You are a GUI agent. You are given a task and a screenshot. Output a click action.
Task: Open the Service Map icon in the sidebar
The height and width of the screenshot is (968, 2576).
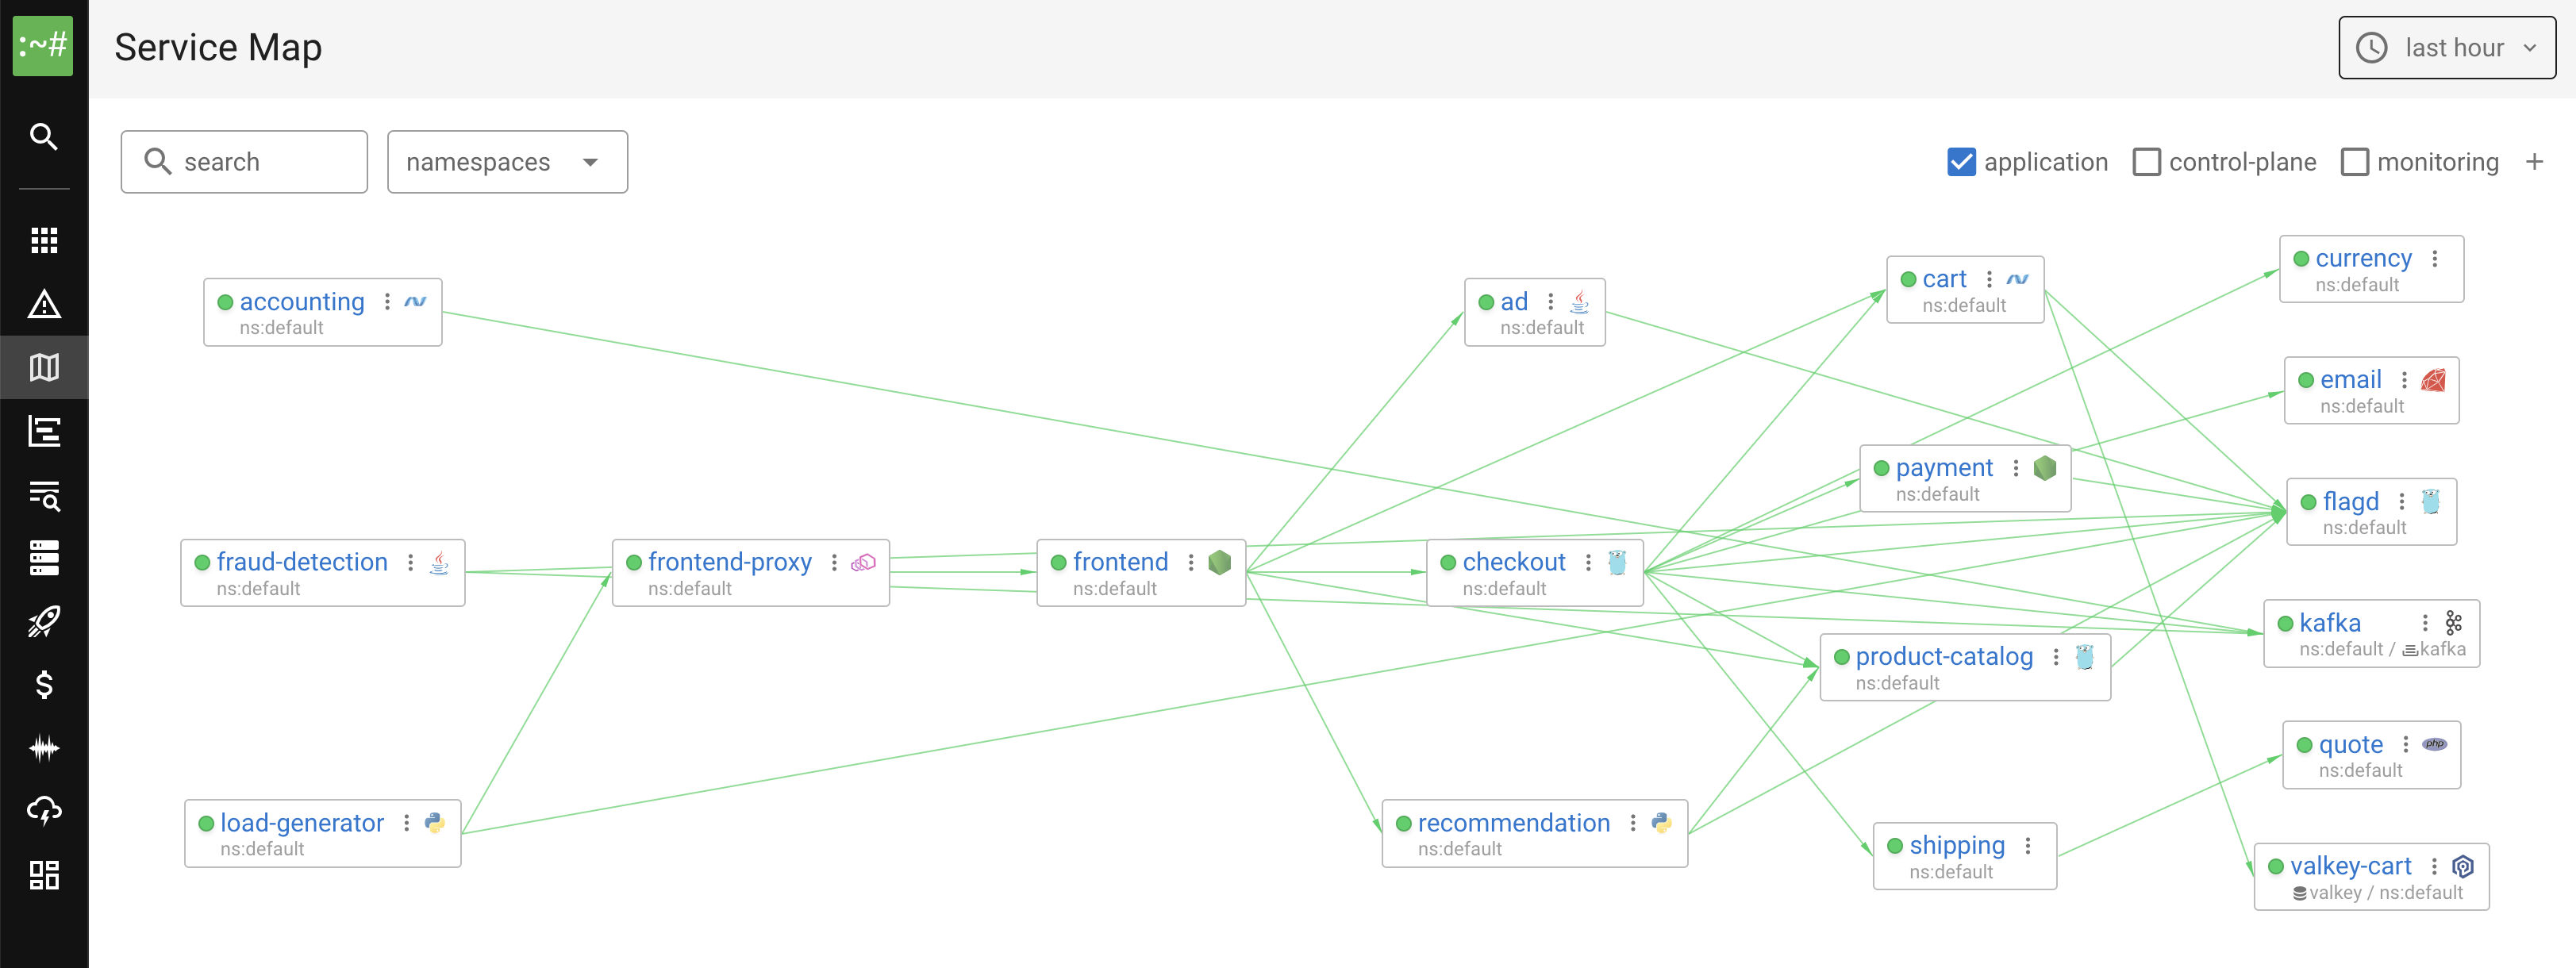click(44, 367)
